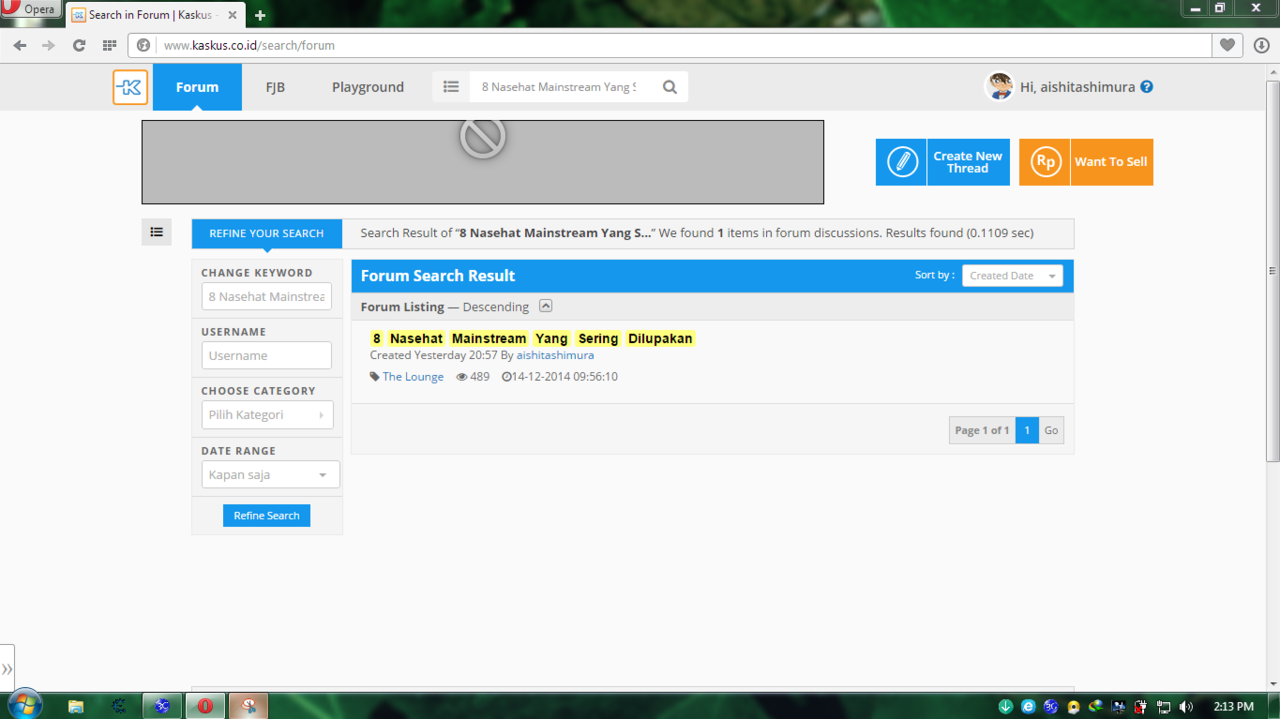Click the browser Forward arrow
The image size is (1280, 719).
(x=48, y=45)
